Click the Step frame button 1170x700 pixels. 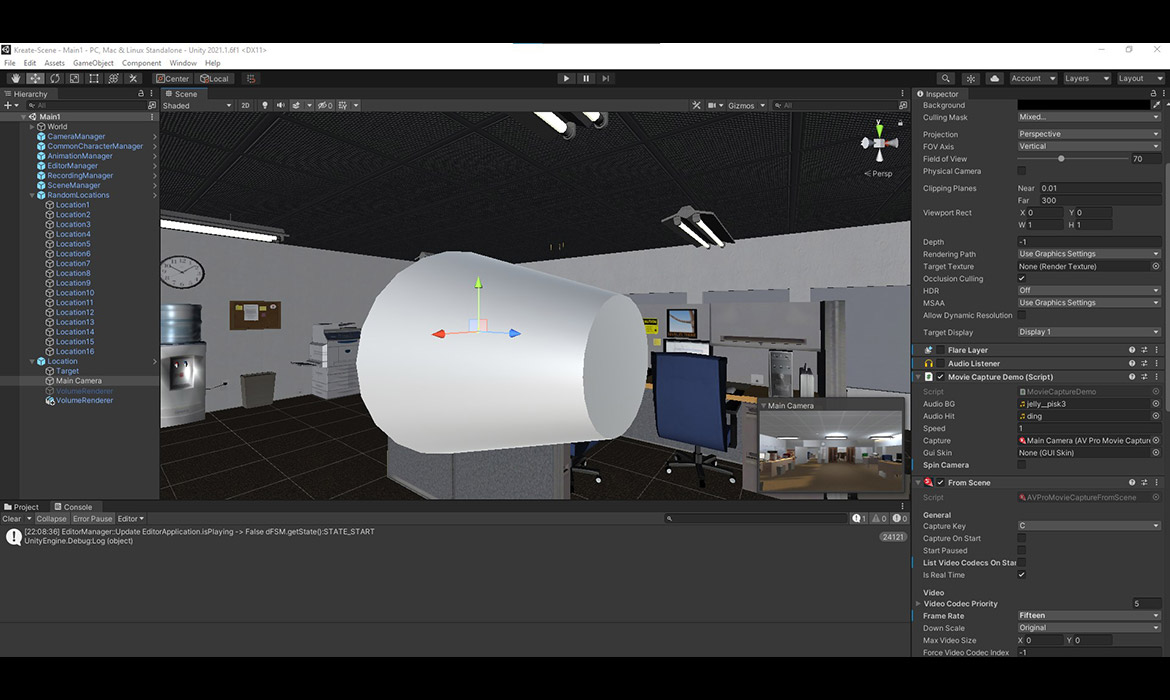[605, 78]
